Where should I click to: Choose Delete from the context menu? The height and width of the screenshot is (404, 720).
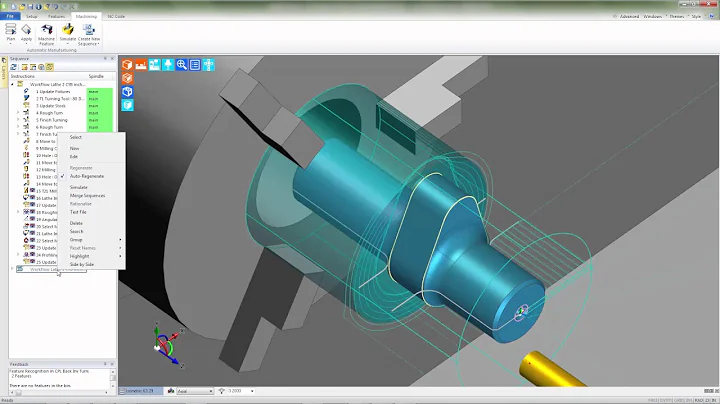click(x=76, y=223)
